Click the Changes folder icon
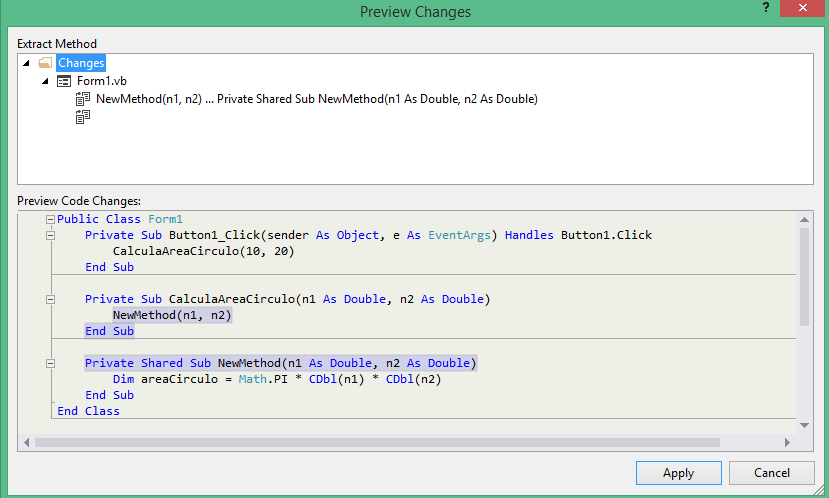Image resolution: width=829 pixels, height=498 pixels. [45, 63]
